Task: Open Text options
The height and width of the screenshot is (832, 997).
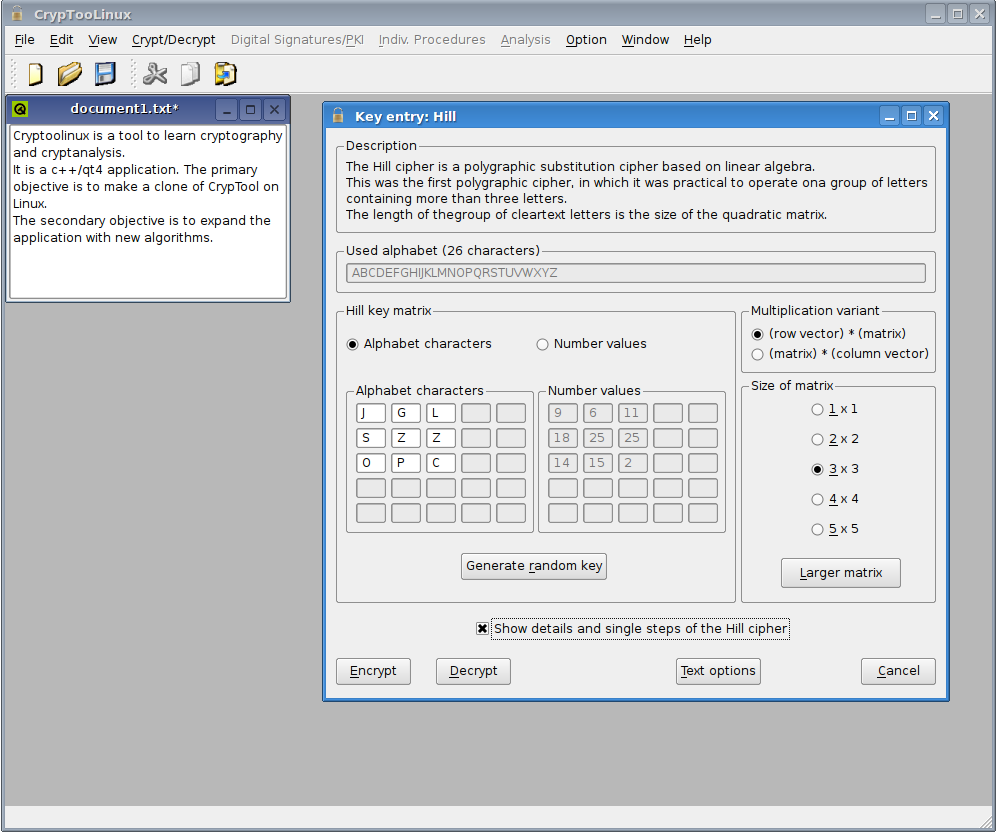Action: click(718, 671)
